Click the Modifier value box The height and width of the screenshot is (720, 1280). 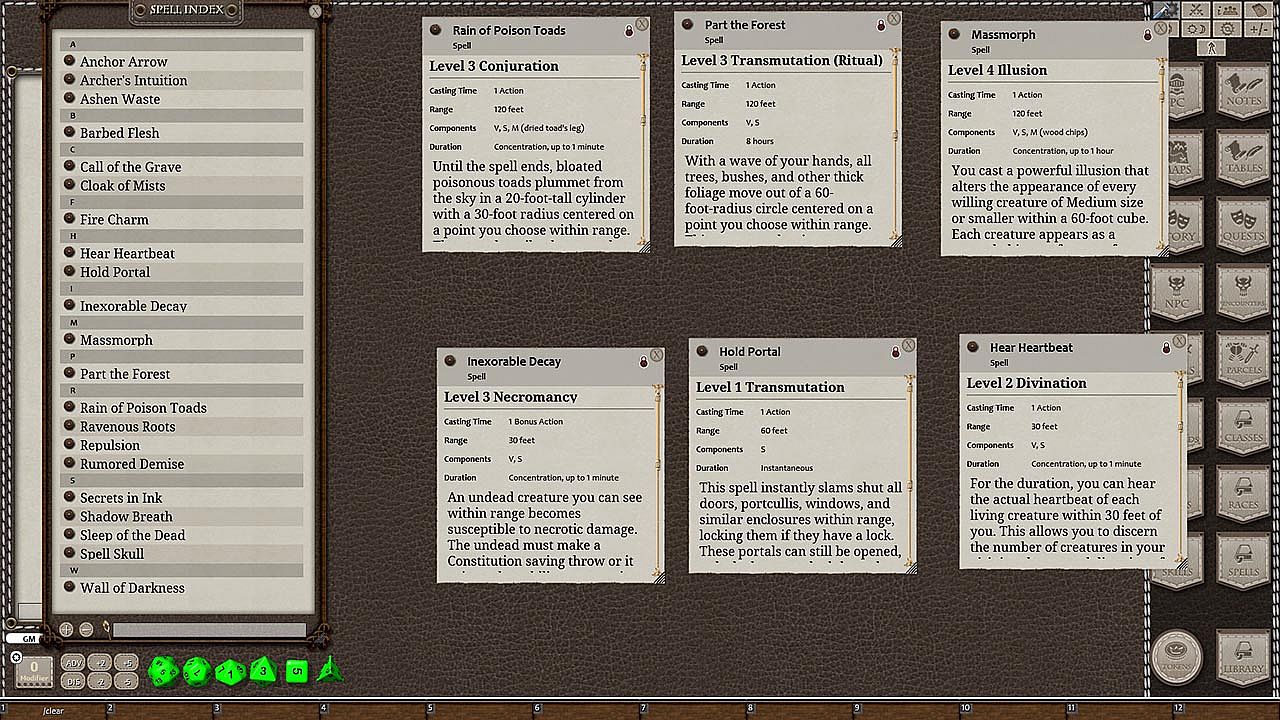tap(34, 671)
